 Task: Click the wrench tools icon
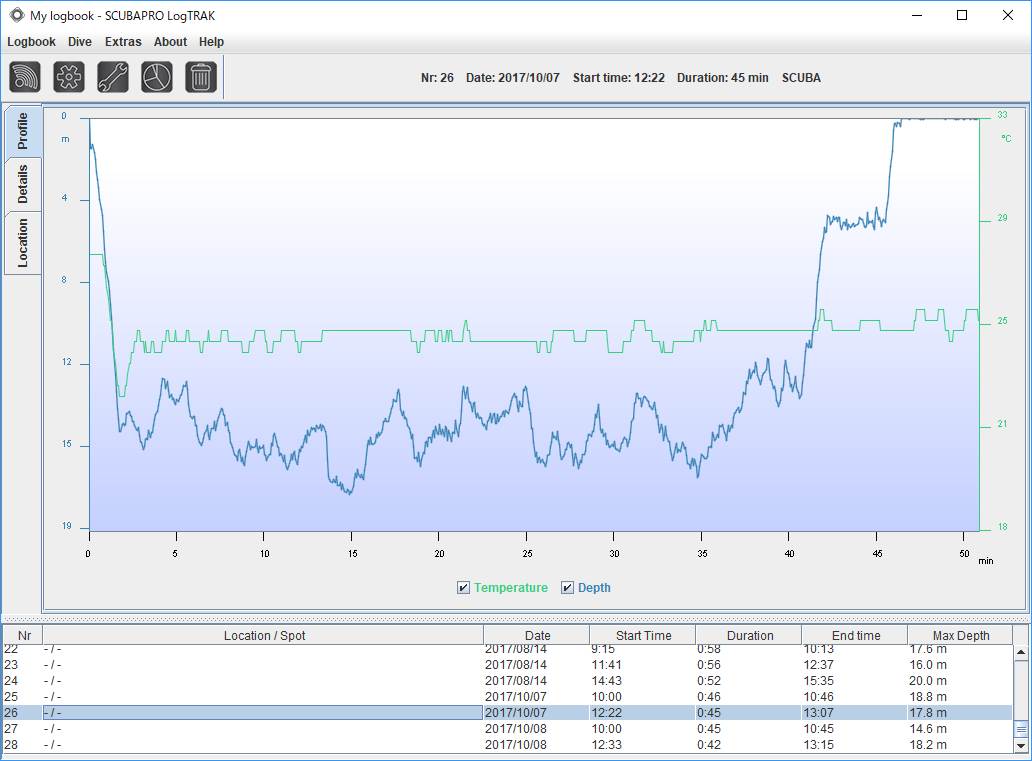(113, 77)
